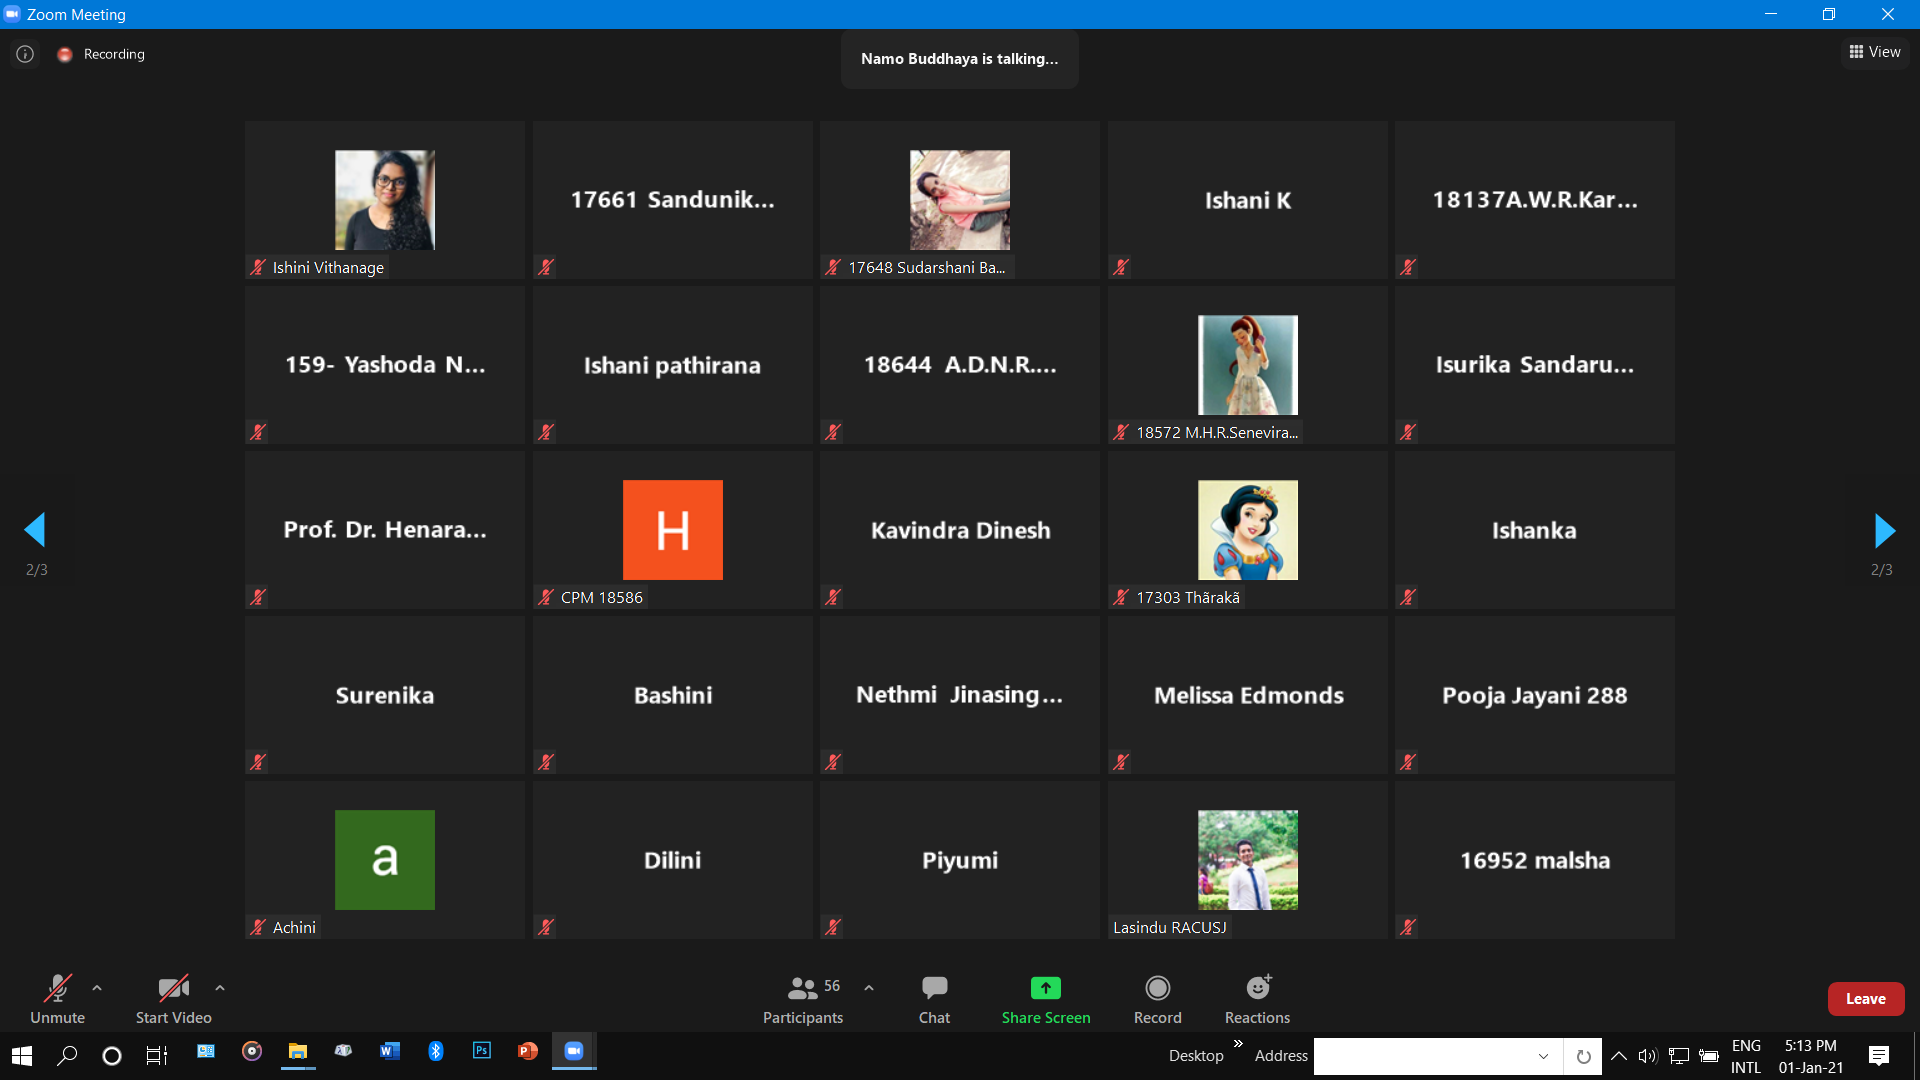Open PowerPoint from taskbar
Image resolution: width=1920 pixels, height=1080 pixels.
[x=528, y=1052]
